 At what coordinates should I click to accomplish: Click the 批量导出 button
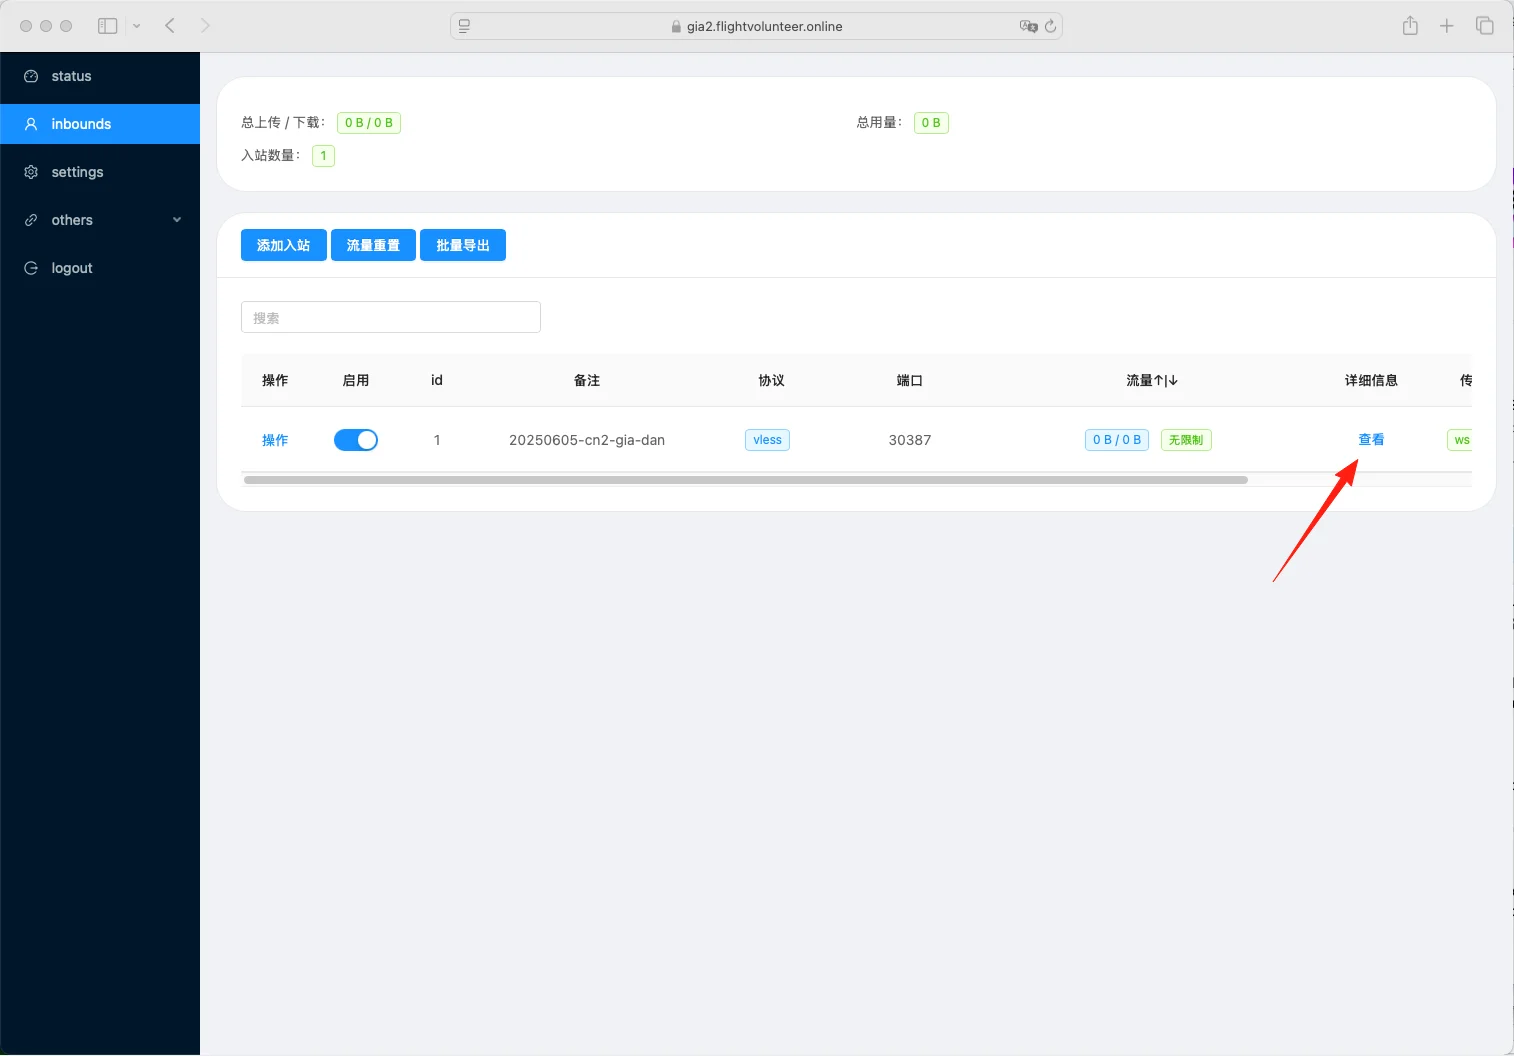click(x=463, y=245)
